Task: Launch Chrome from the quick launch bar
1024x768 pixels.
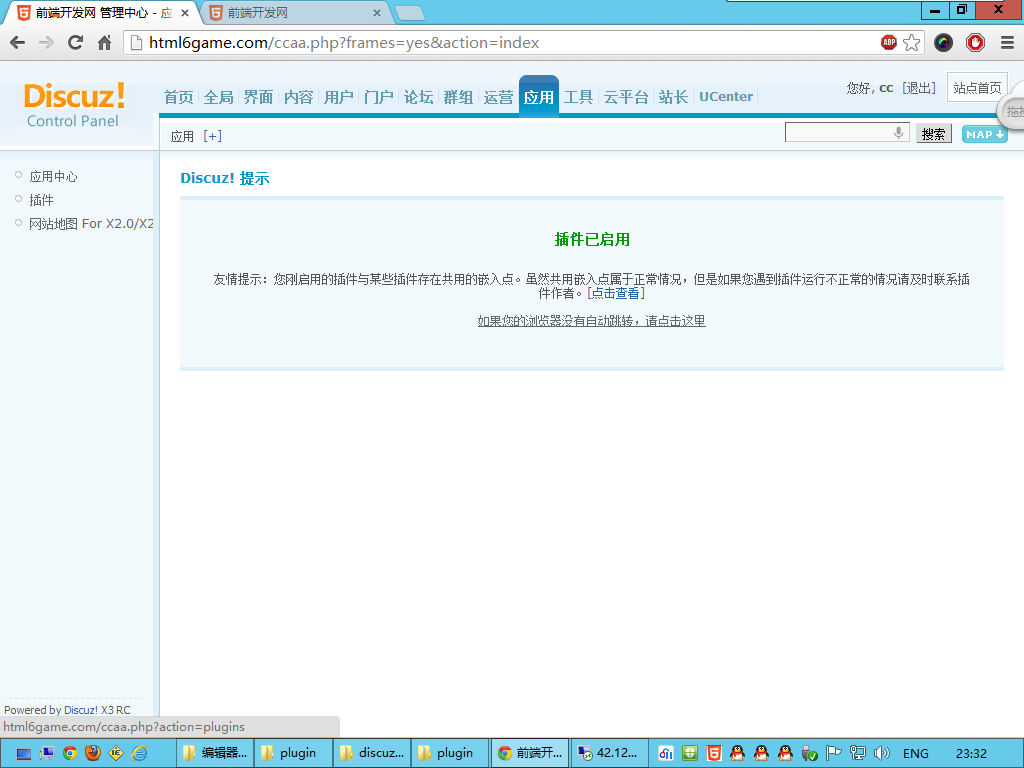Action: [x=70, y=754]
